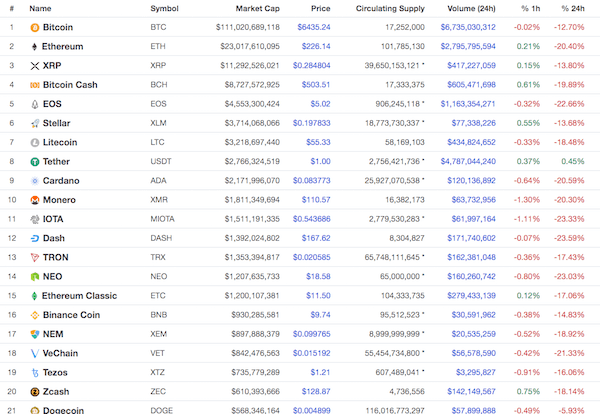Open TRON volume $162,381,048 link
Viewport: 600px width, 414px height.
click(471, 257)
